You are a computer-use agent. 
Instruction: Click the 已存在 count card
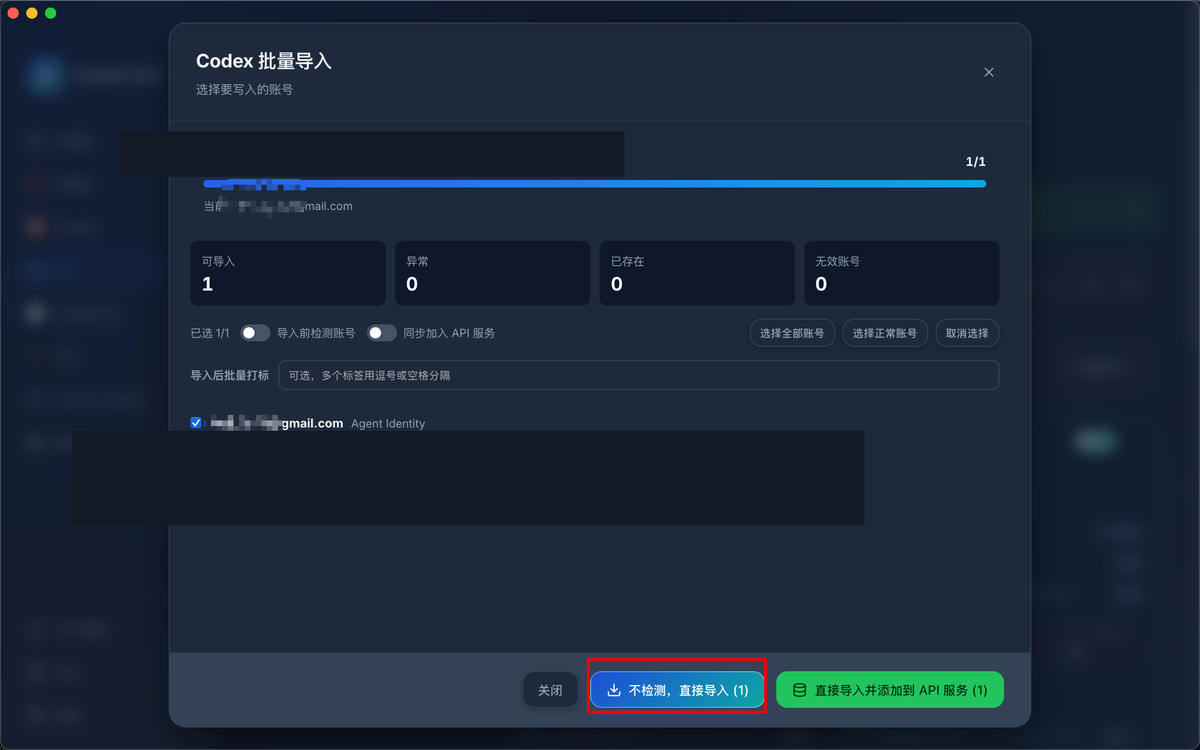coord(697,273)
